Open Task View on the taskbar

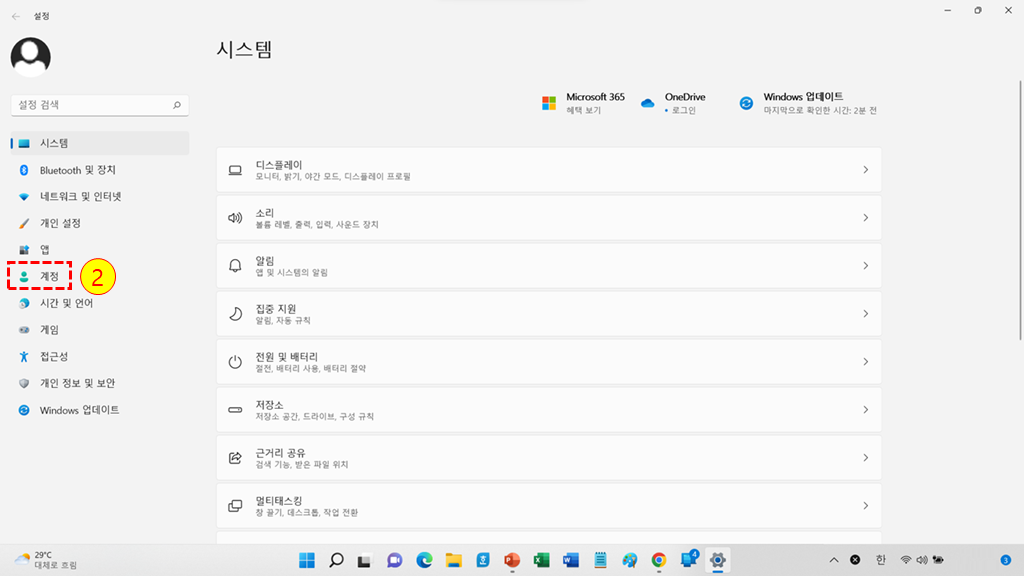point(364,560)
